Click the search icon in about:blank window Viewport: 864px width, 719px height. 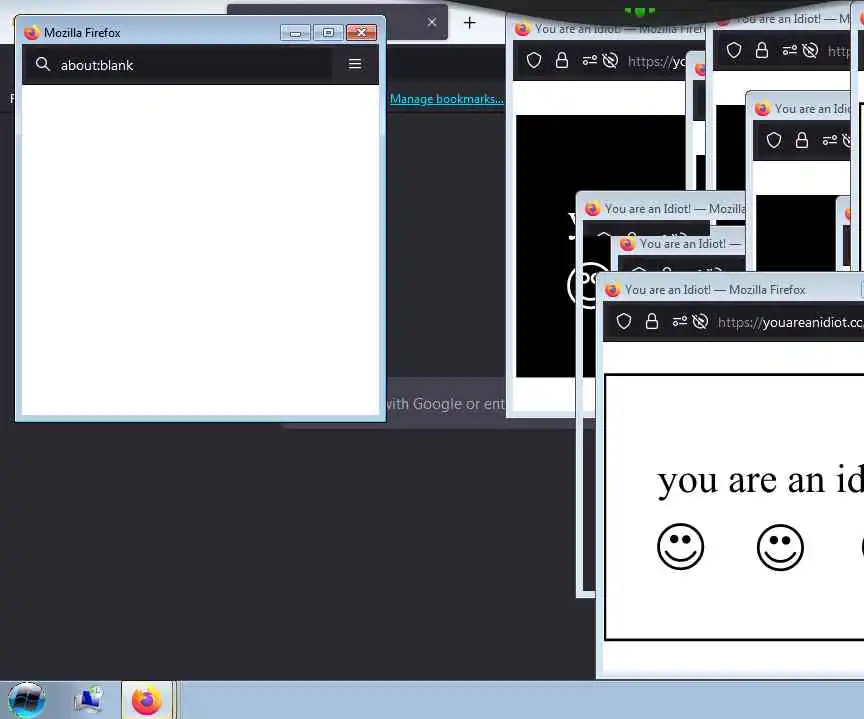coord(42,64)
